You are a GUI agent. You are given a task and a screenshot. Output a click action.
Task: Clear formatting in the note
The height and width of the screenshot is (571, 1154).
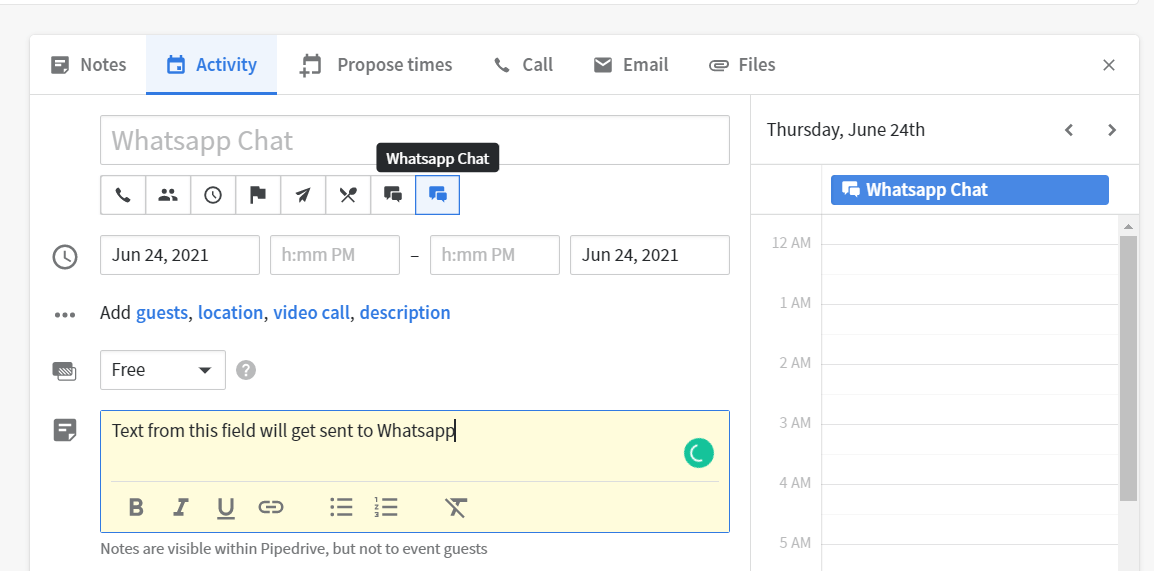click(456, 507)
